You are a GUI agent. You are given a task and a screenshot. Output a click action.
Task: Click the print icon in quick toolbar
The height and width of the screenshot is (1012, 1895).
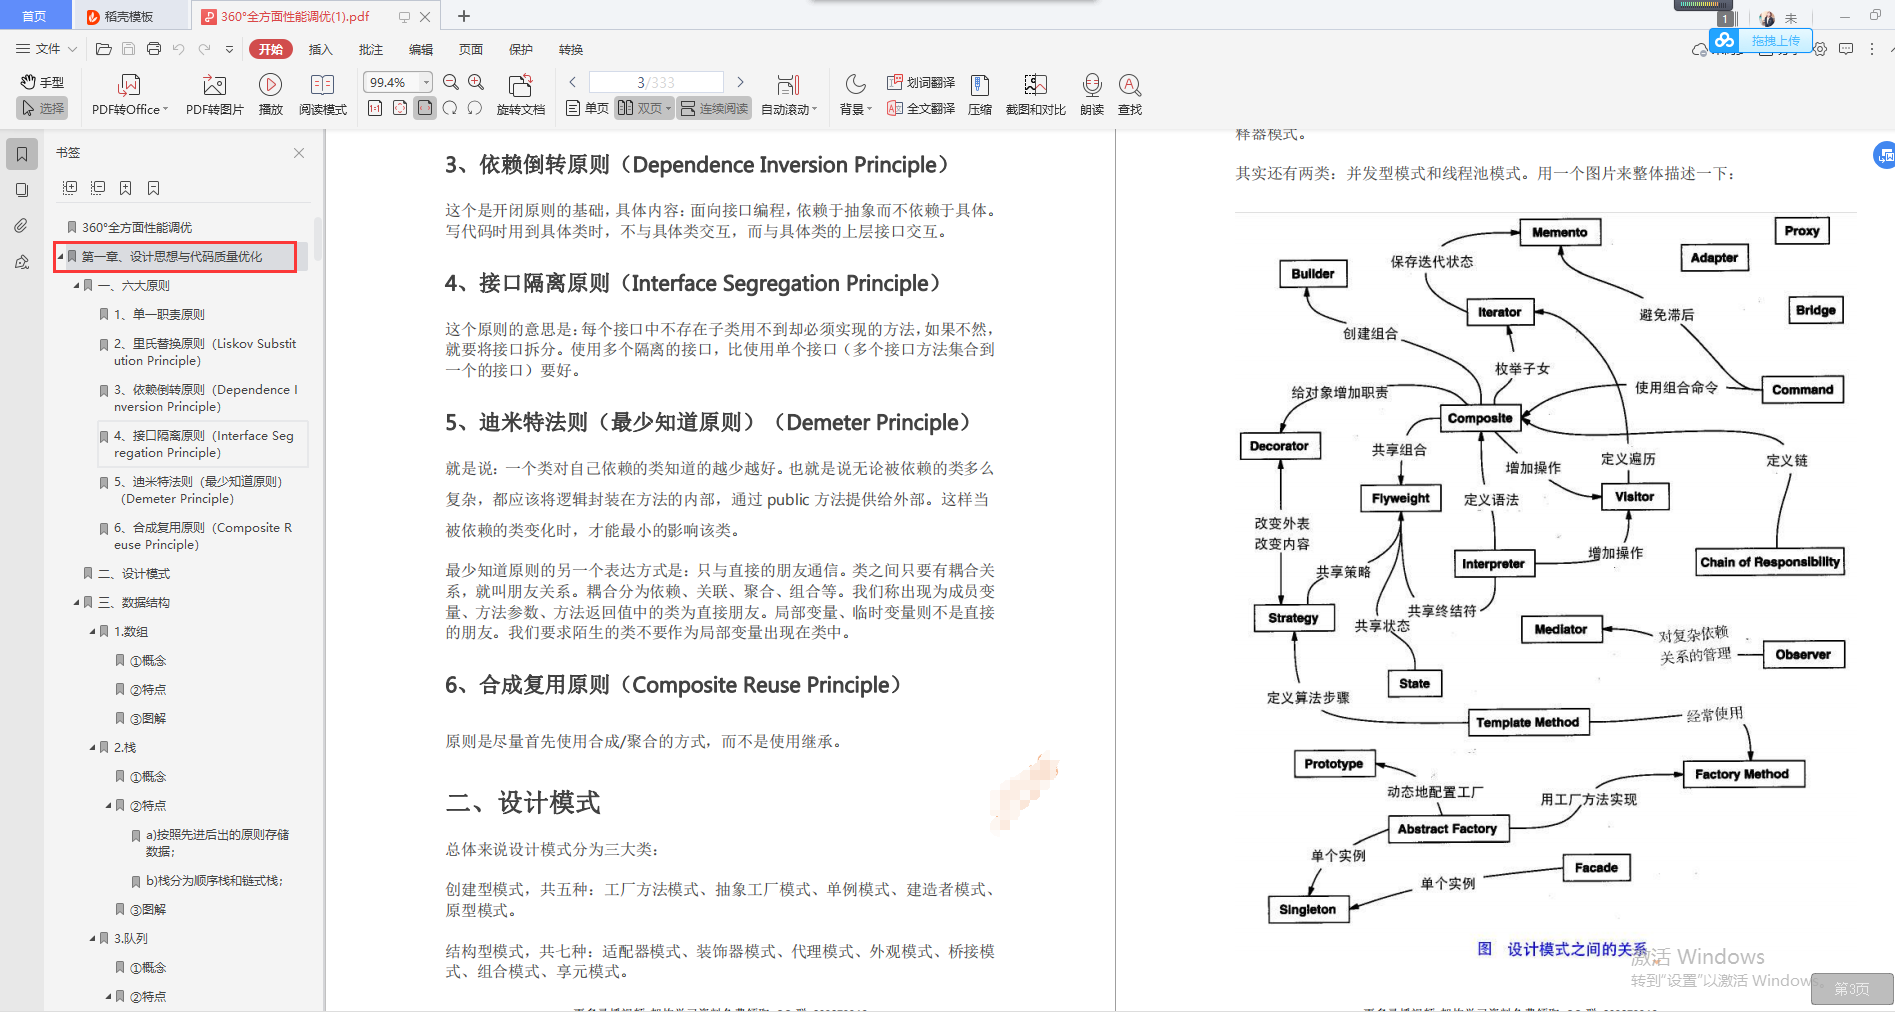153,49
